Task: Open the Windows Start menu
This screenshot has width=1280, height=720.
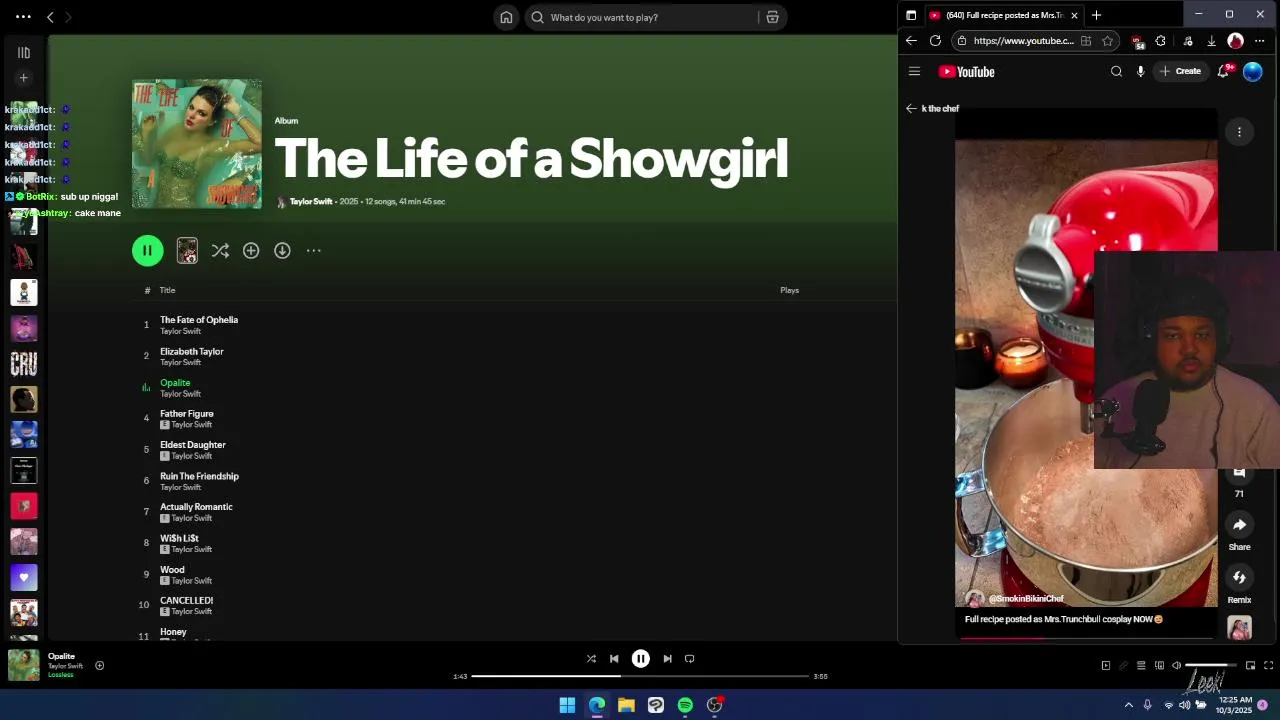Action: point(567,705)
